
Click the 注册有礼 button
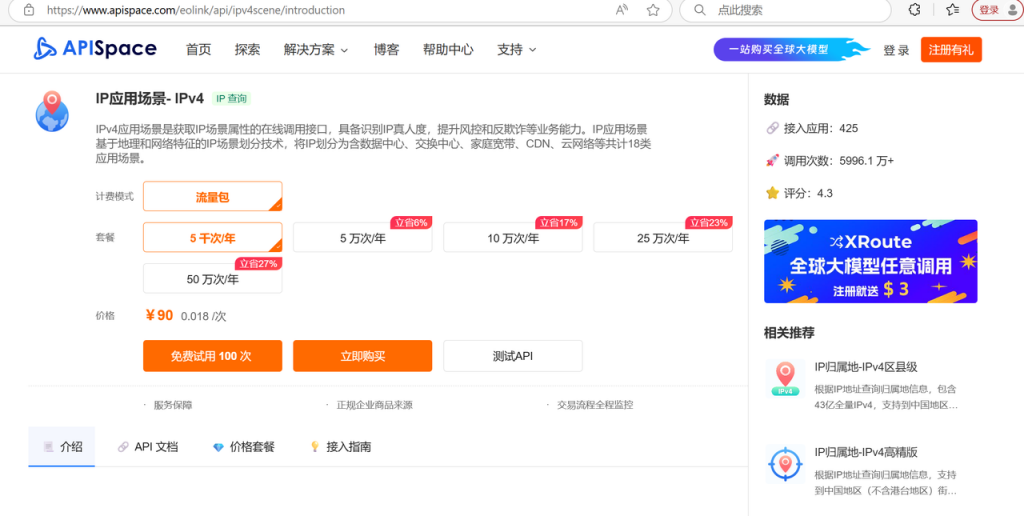coord(951,50)
